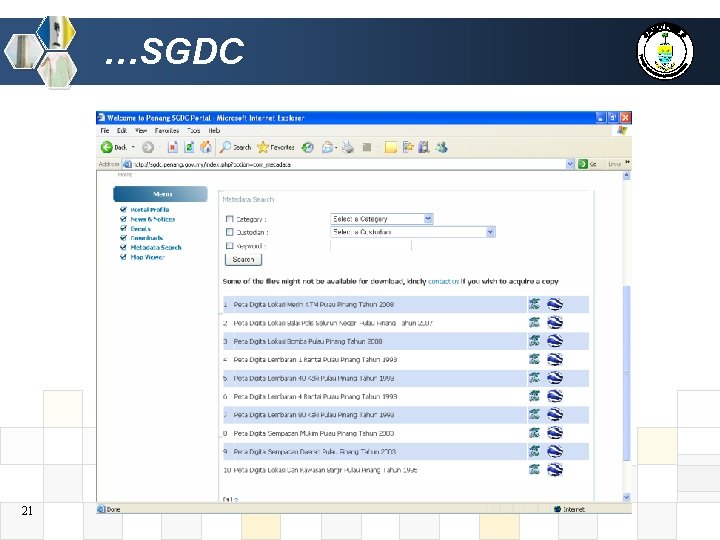This screenshot has height=540, width=720.
Task: Select row Peta Digita Lokasi Mesin ATM
Action: click(x=405, y=304)
